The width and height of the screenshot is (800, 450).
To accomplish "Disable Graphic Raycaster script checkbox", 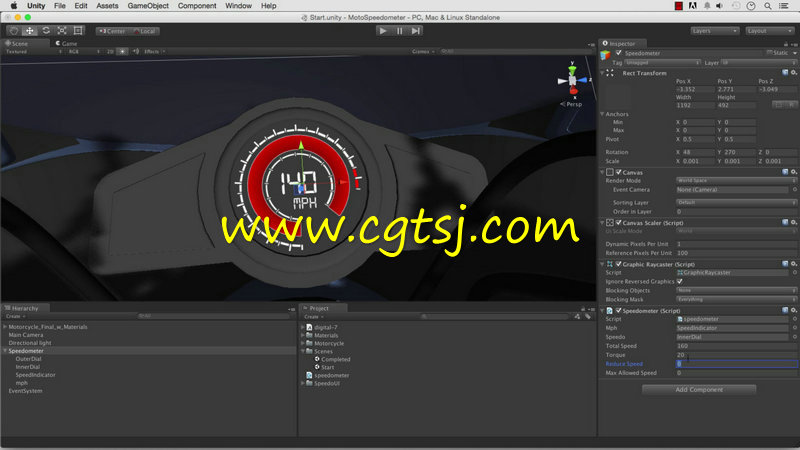I will pos(618,264).
